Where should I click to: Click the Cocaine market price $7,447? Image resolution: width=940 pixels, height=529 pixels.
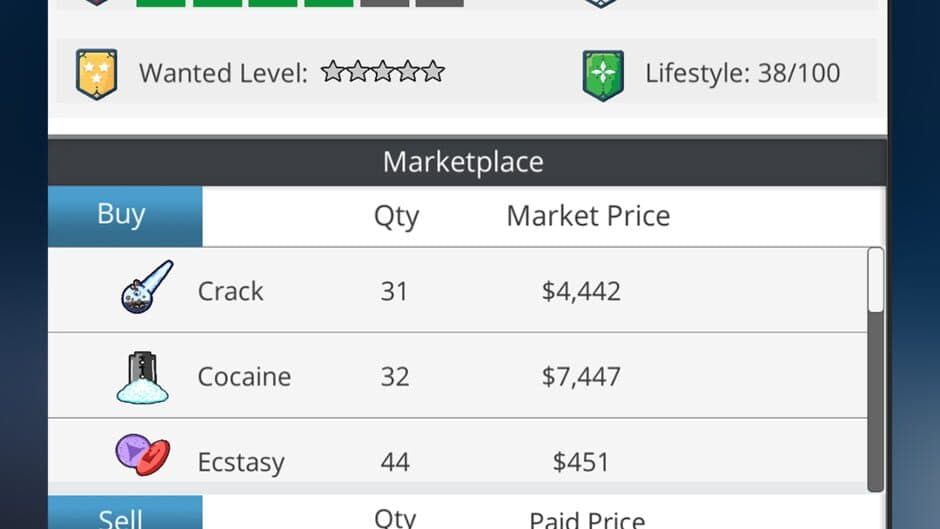[581, 377]
